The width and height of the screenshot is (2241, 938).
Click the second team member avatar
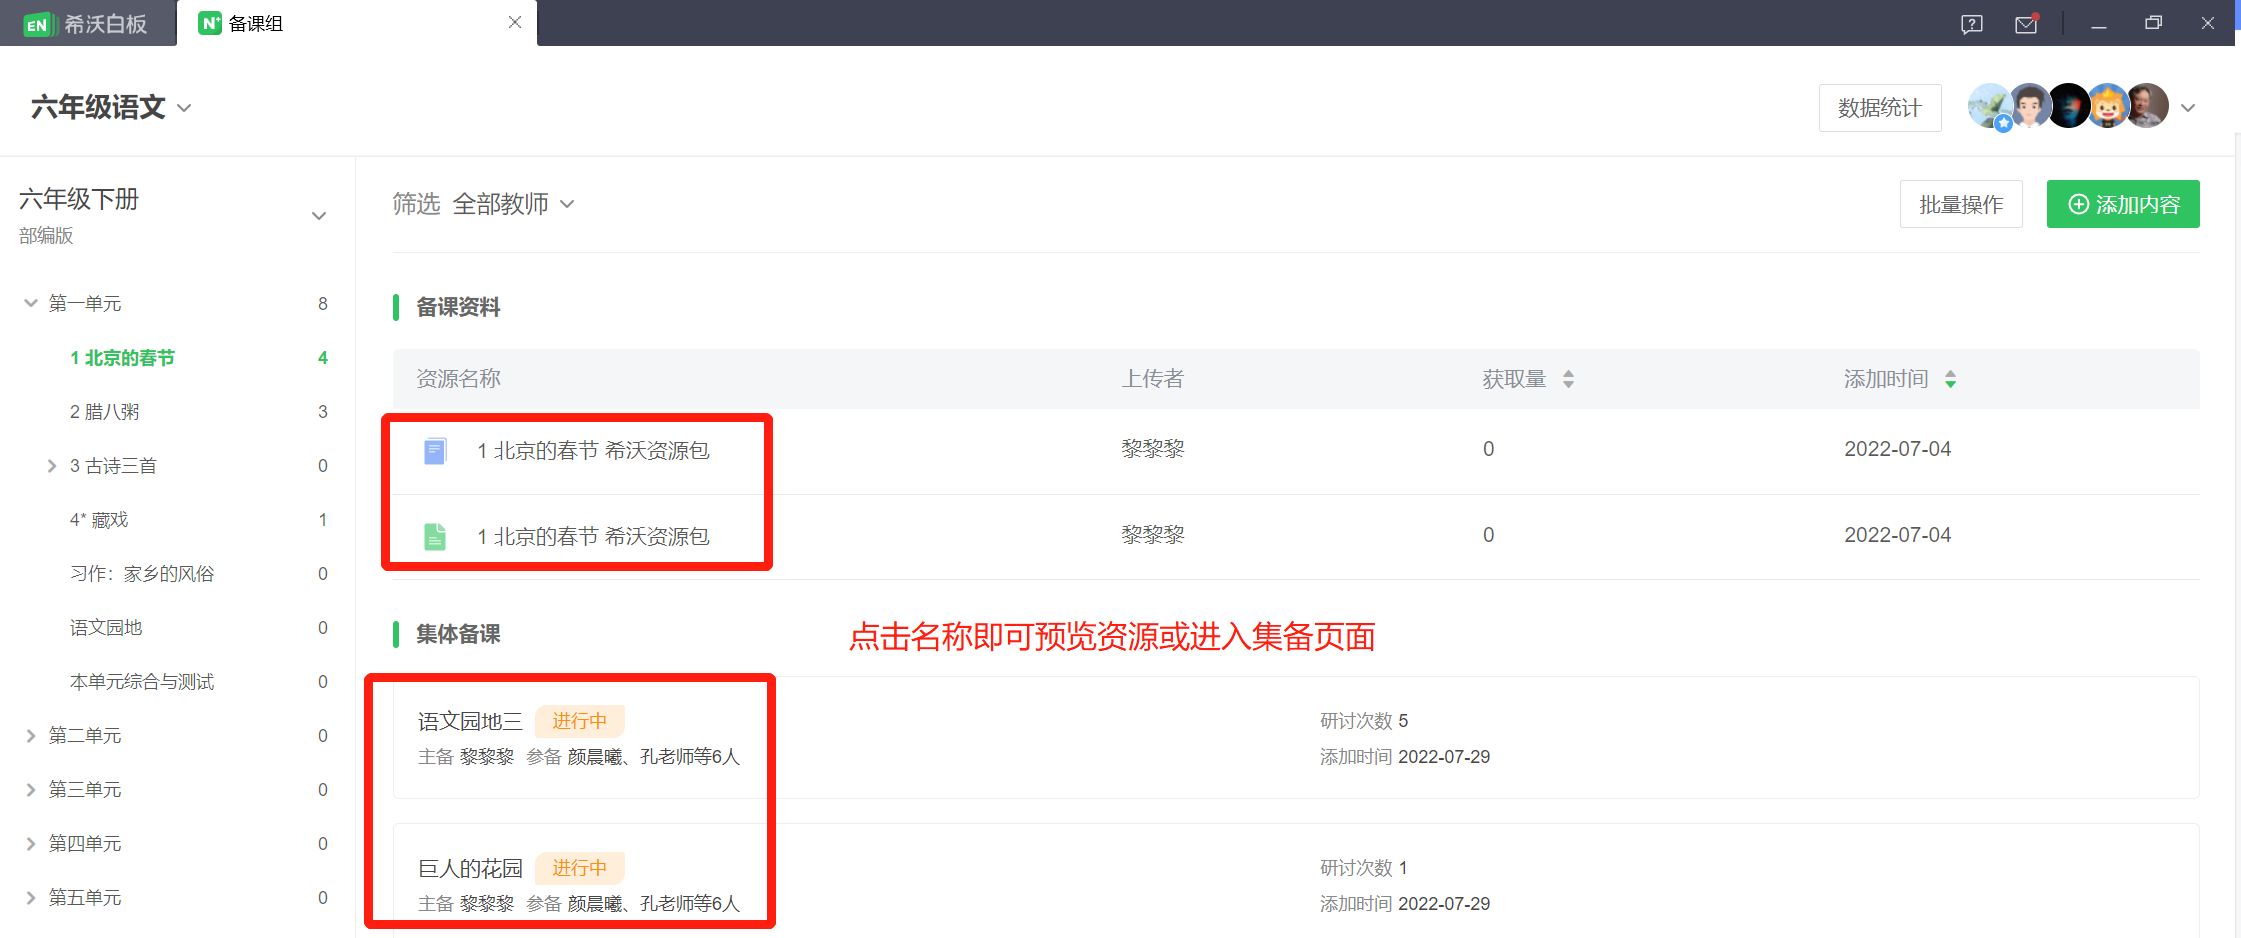click(2030, 106)
